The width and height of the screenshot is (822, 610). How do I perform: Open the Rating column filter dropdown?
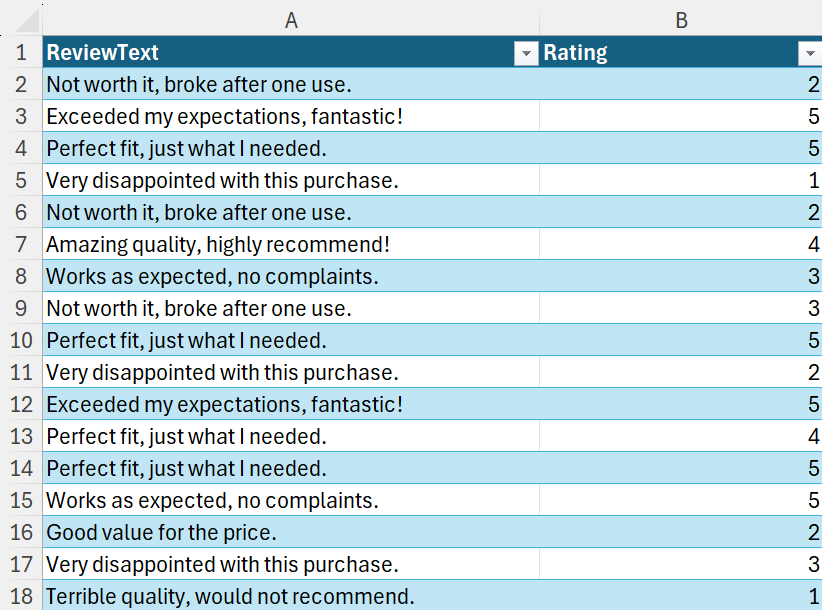[810, 53]
